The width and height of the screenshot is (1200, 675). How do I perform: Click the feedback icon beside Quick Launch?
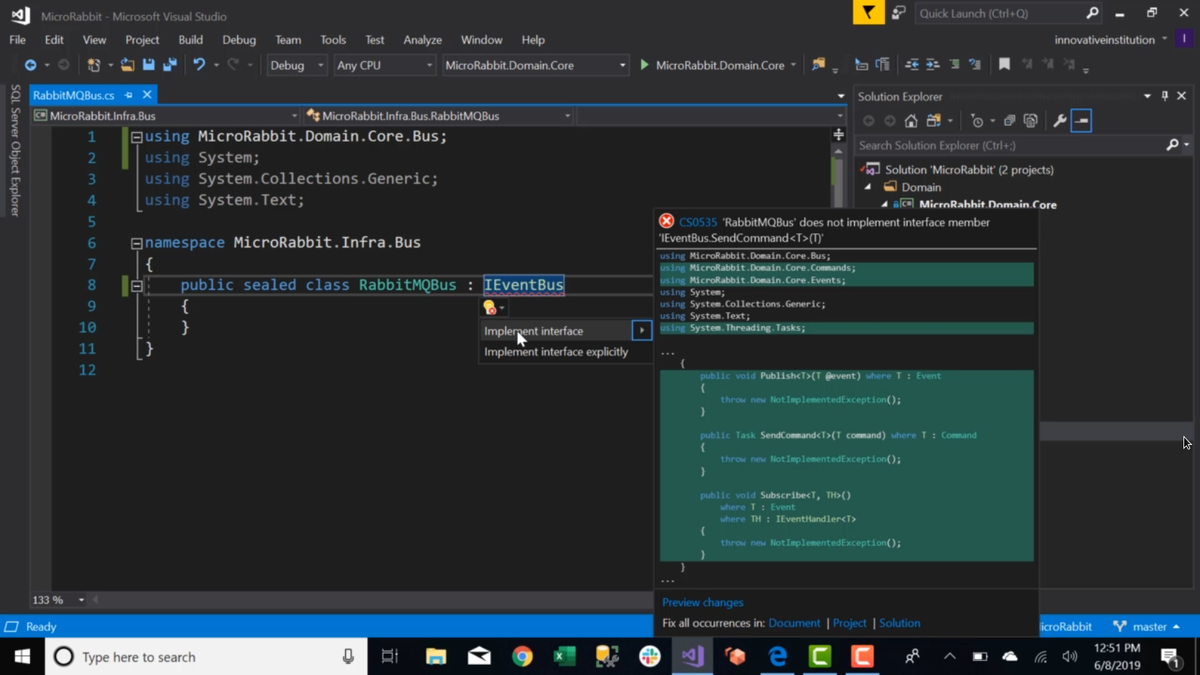coord(898,13)
